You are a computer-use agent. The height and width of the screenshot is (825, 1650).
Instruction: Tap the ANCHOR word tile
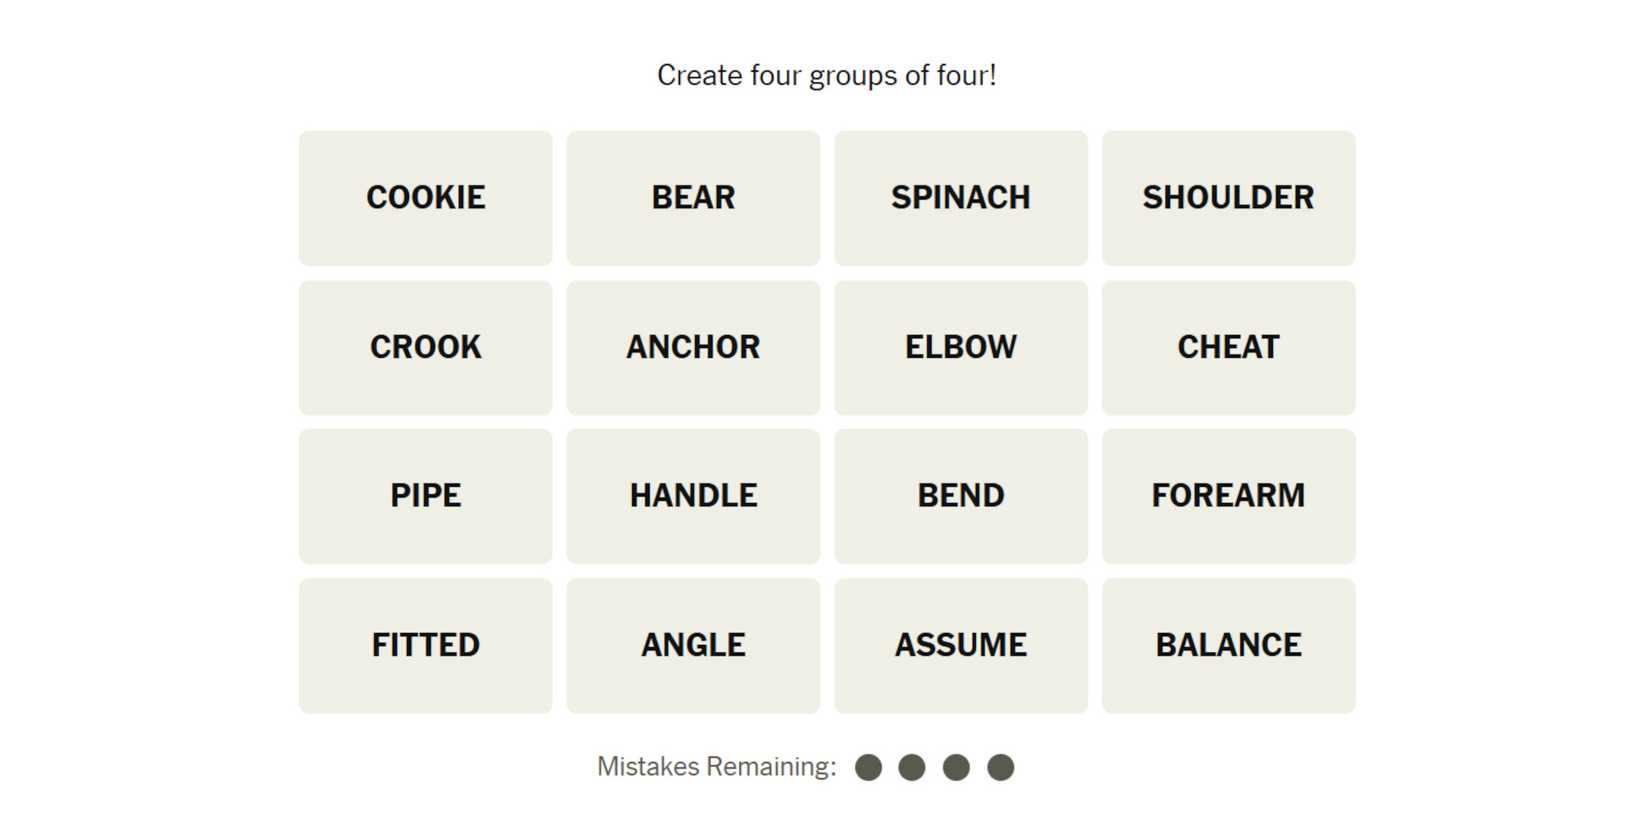[x=693, y=347]
